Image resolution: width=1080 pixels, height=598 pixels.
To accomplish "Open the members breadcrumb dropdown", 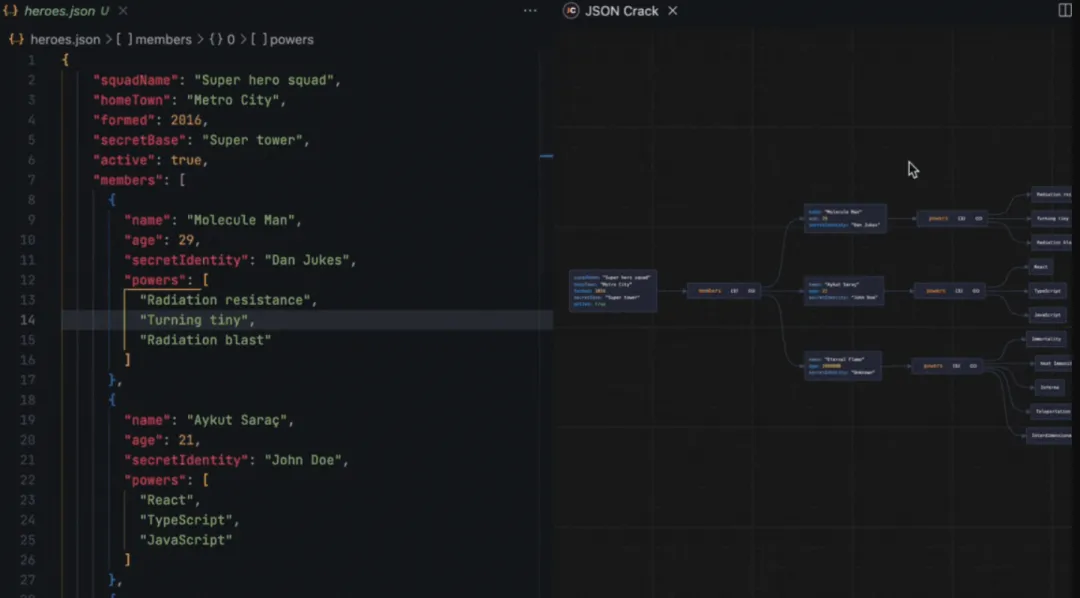I will (x=165, y=39).
